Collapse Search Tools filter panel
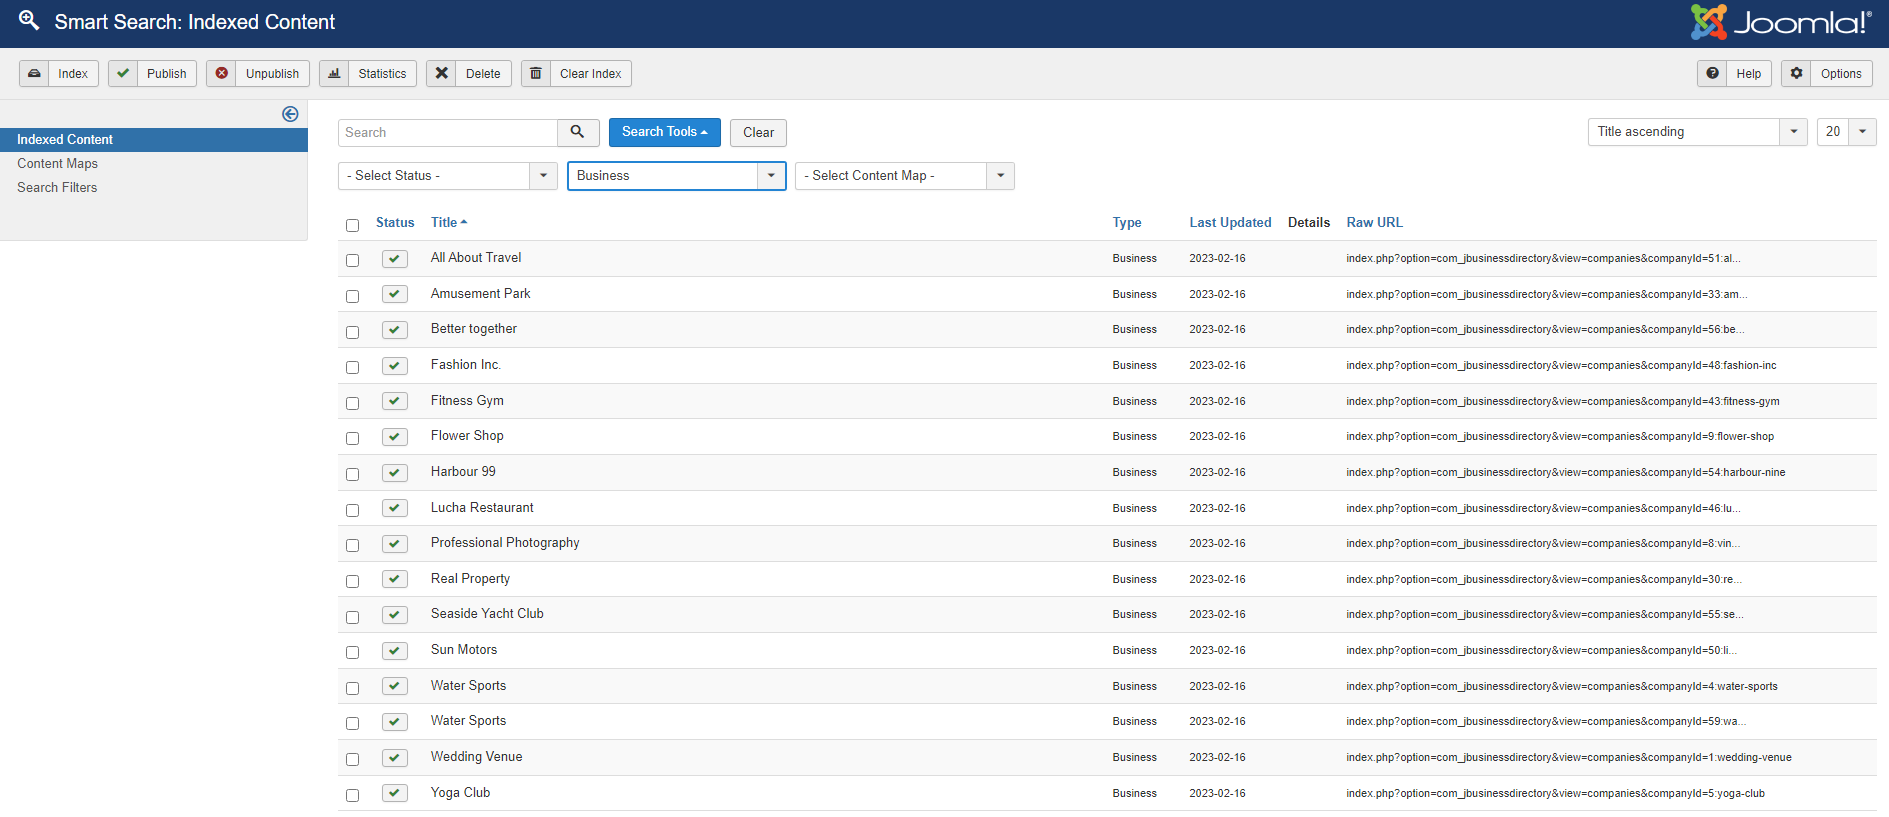The width and height of the screenshot is (1889, 817). pyautogui.click(x=665, y=132)
